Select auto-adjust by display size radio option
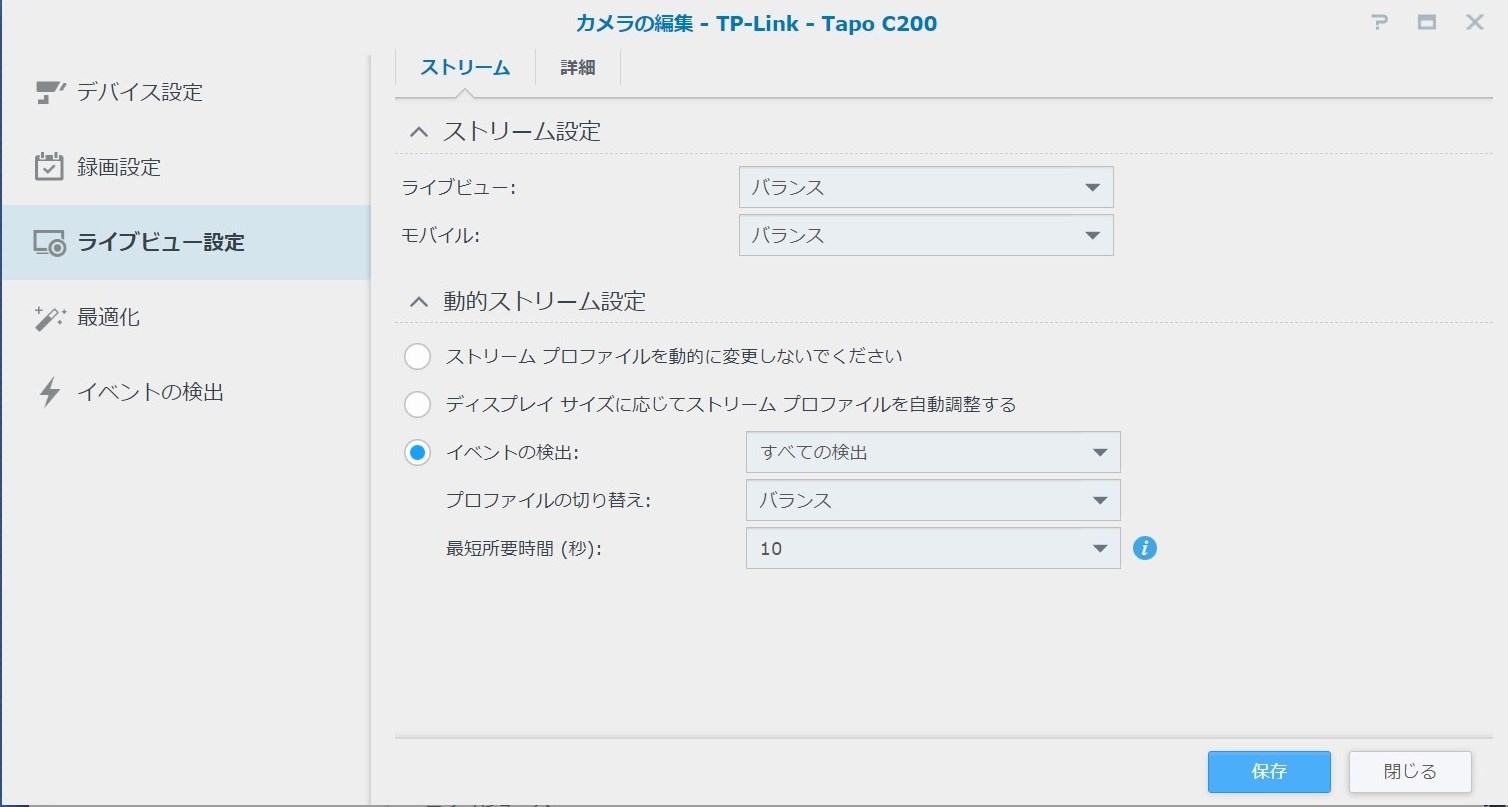Viewport: 1508px width, 807px height. click(x=417, y=404)
